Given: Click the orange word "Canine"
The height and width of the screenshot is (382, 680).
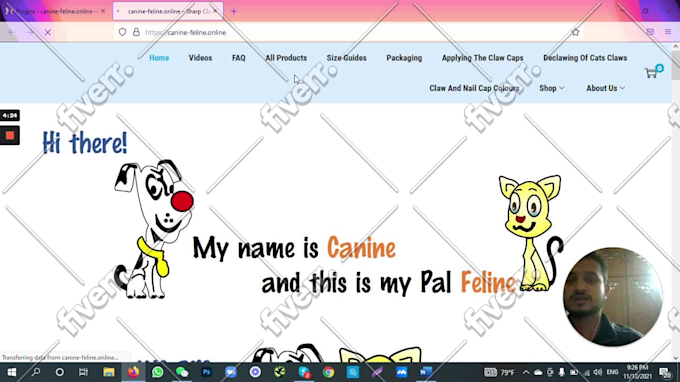Looking at the screenshot, I should [x=361, y=248].
